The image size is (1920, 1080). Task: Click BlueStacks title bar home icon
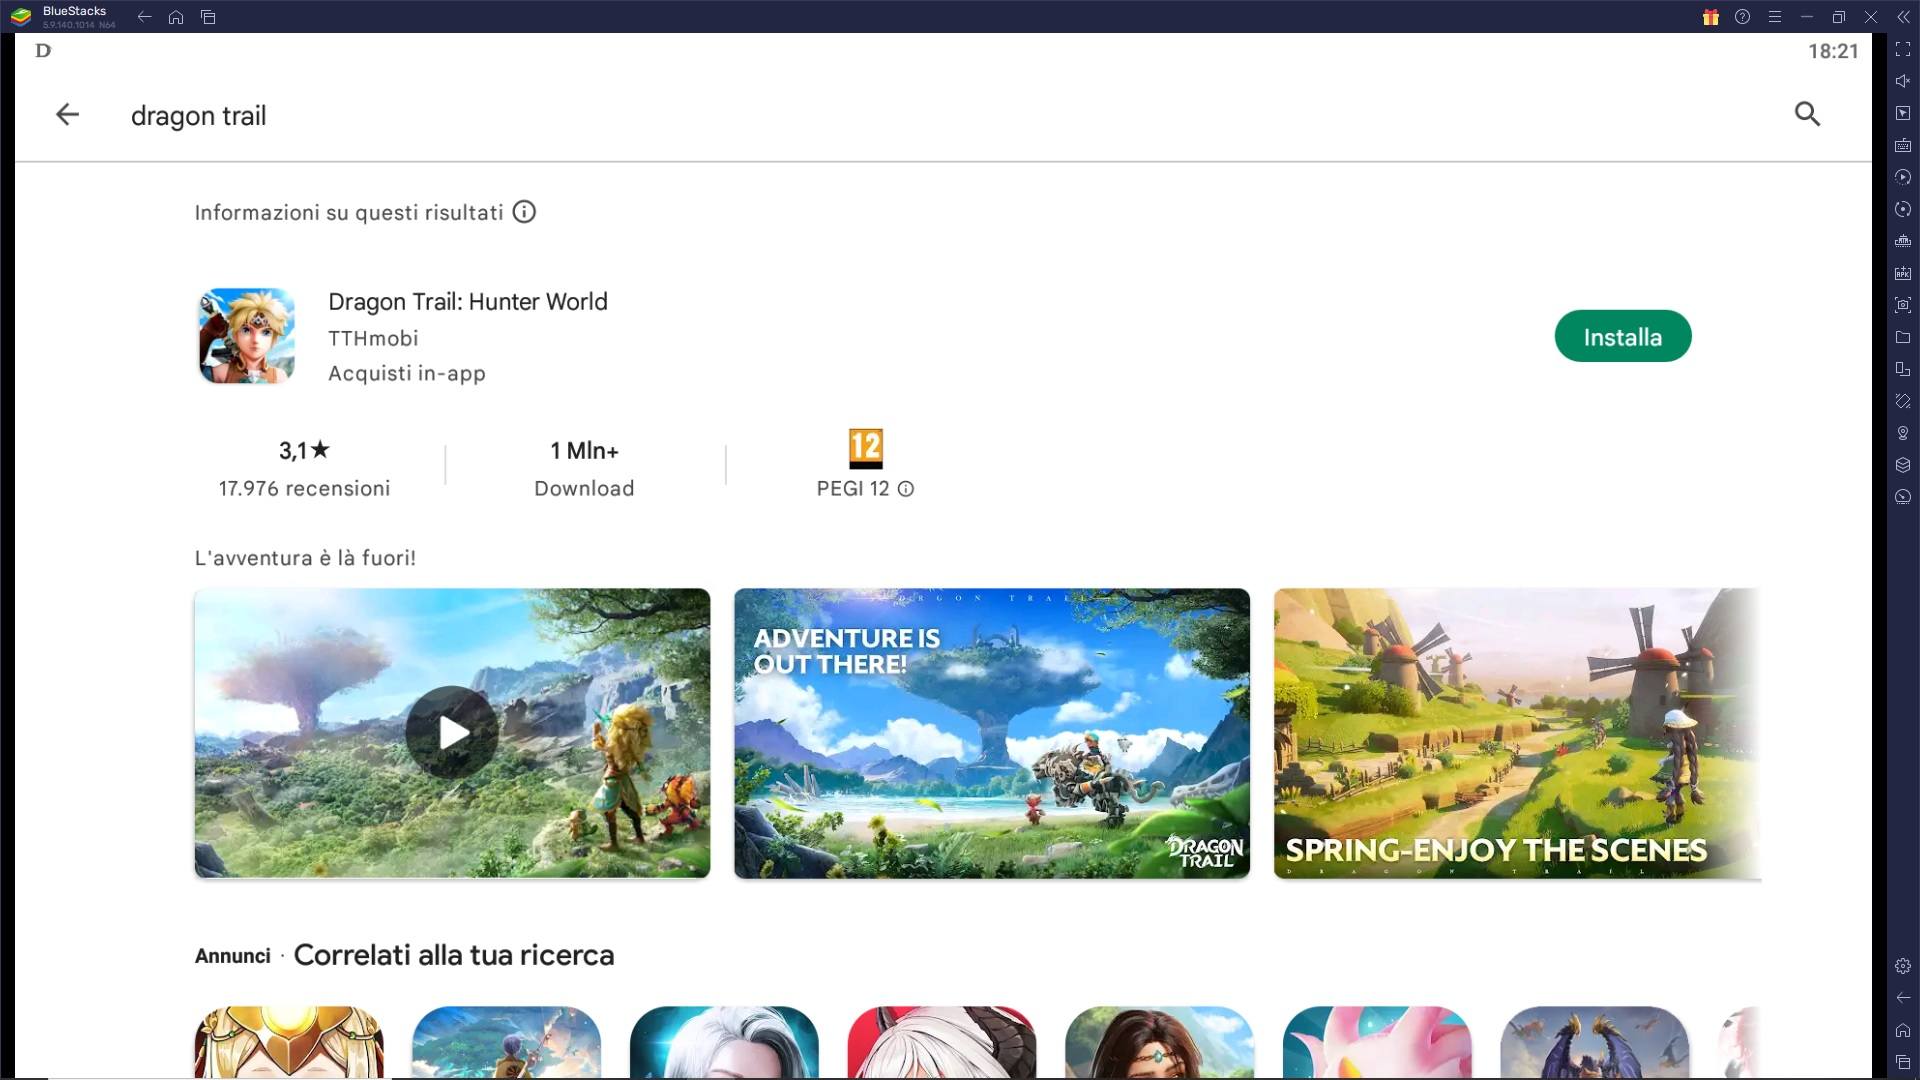(x=176, y=17)
